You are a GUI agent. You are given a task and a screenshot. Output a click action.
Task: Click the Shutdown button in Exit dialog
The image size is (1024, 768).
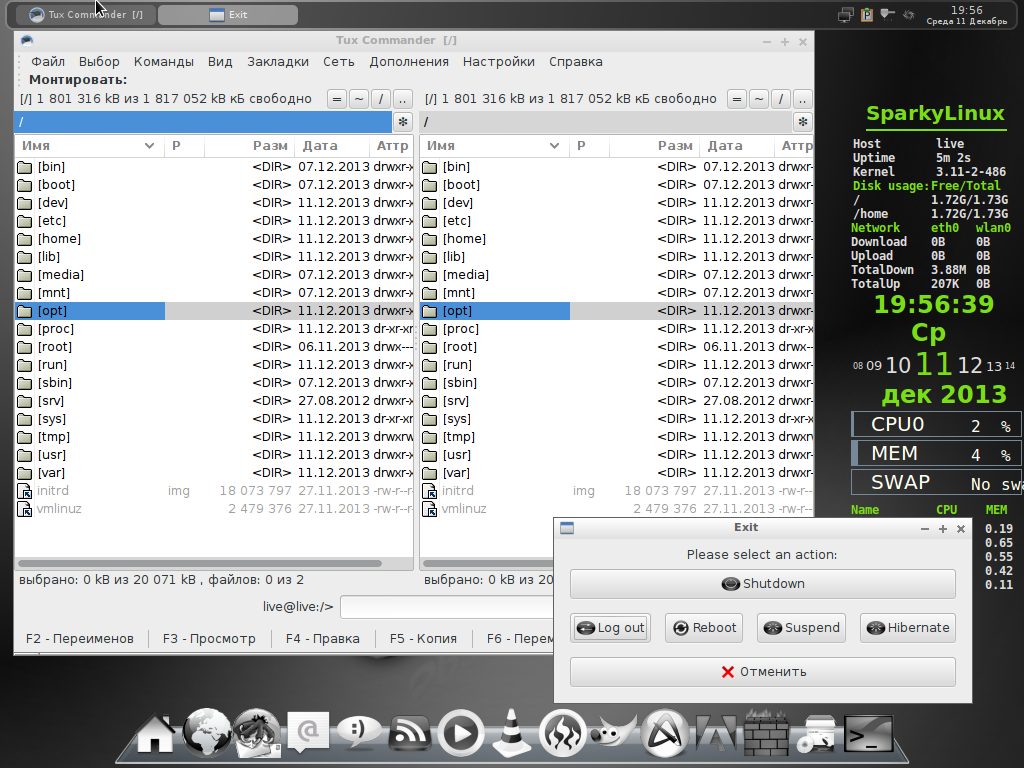click(x=763, y=584)
